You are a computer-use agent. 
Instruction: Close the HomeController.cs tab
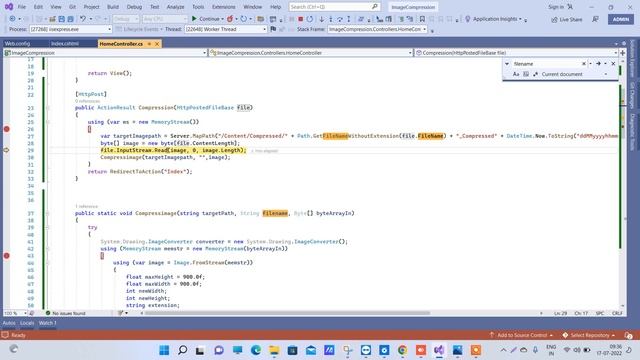pyautogui.click(x=157, y=44)
